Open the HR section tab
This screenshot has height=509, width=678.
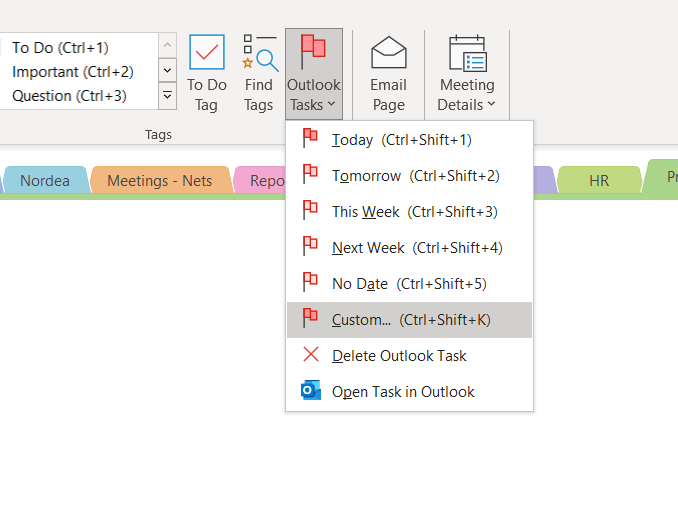[599, 180]
